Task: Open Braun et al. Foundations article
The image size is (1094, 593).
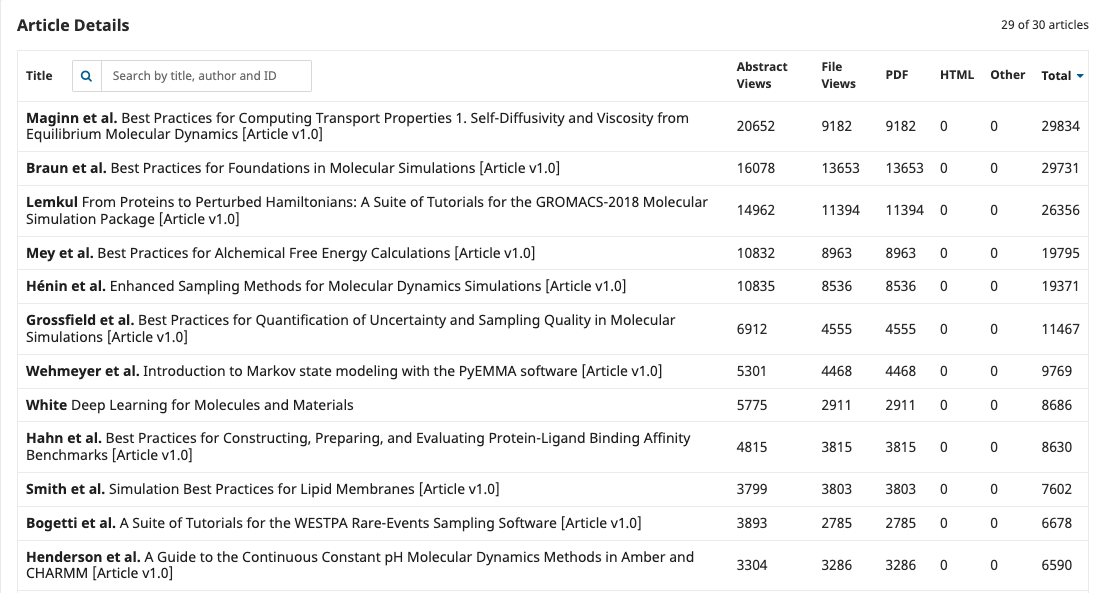Action: point(292,168)
